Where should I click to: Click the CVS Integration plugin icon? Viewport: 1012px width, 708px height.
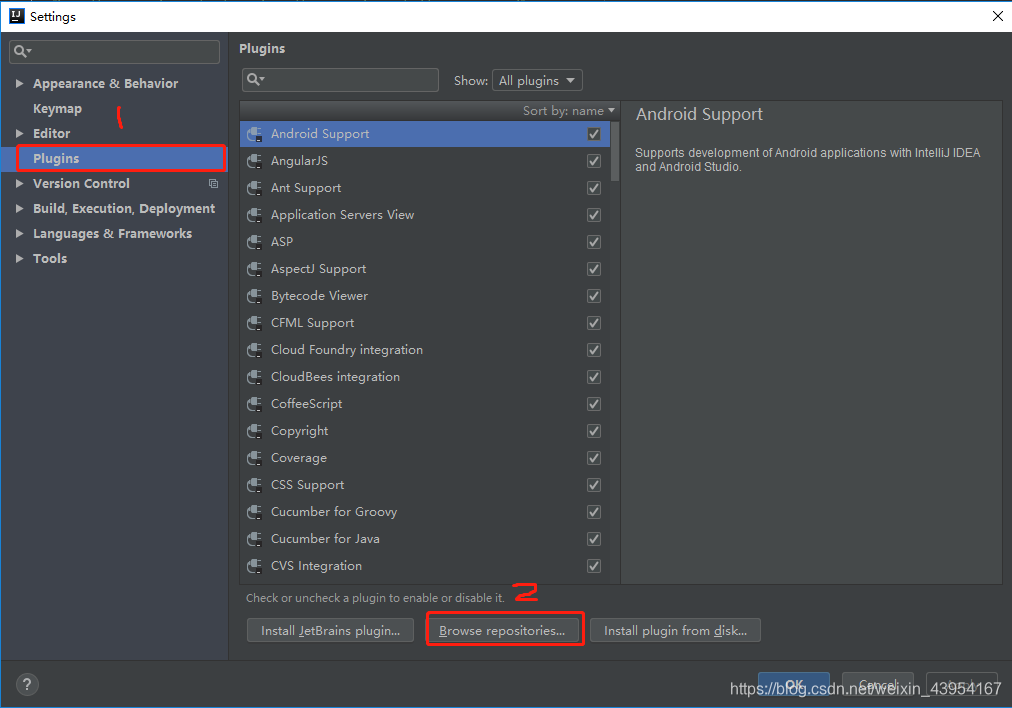tap(255, 566)
